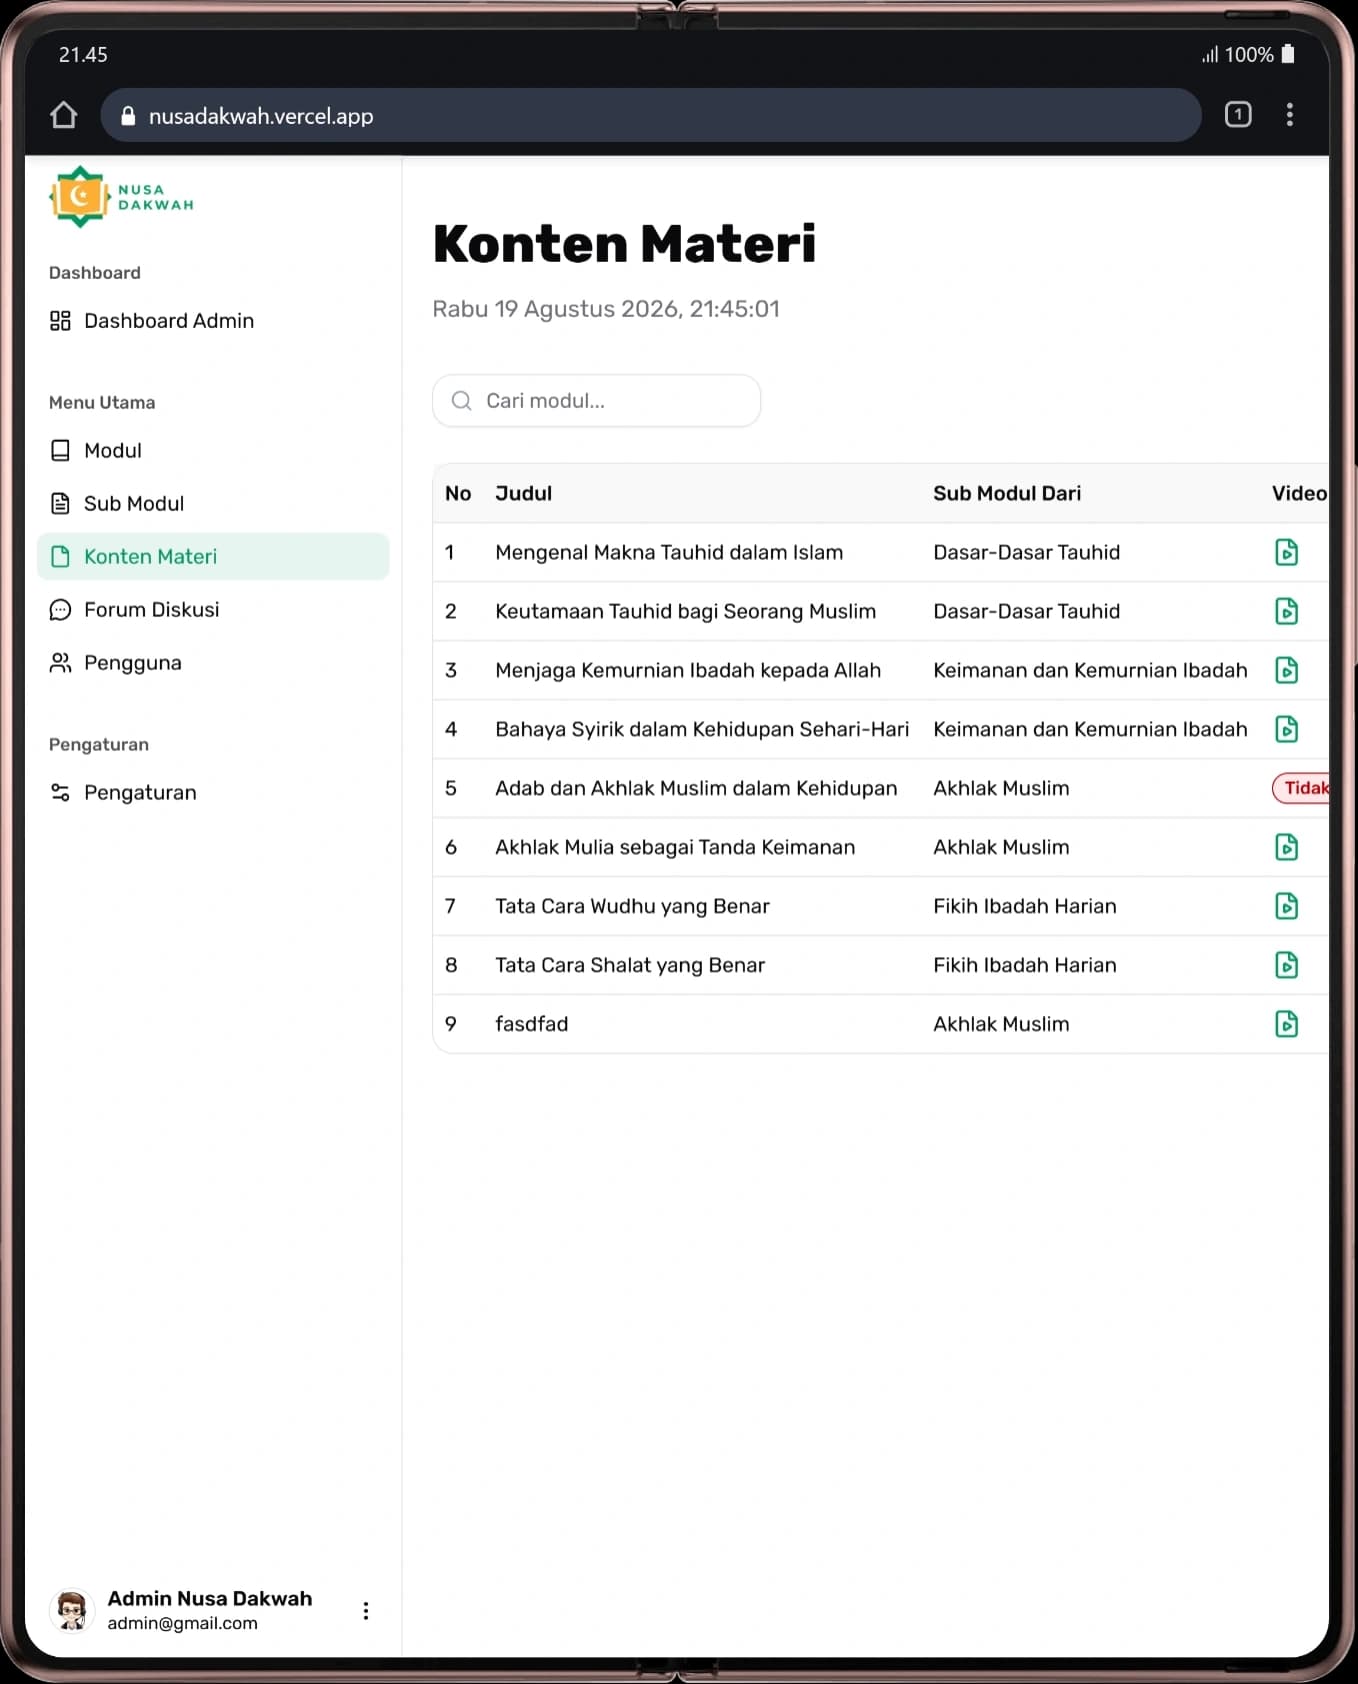Open the browser tab switcher icon
This screenshot has width=1358, height=1684.
(x=1238, y=115)
